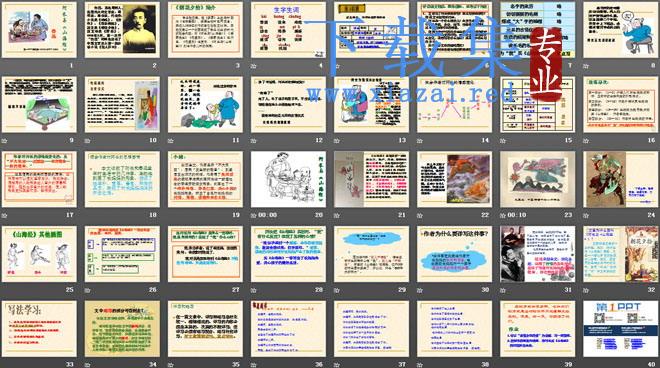Click the star icon beneath slide 17
This screenshot has height=368, width=660.
pos(5,215)
